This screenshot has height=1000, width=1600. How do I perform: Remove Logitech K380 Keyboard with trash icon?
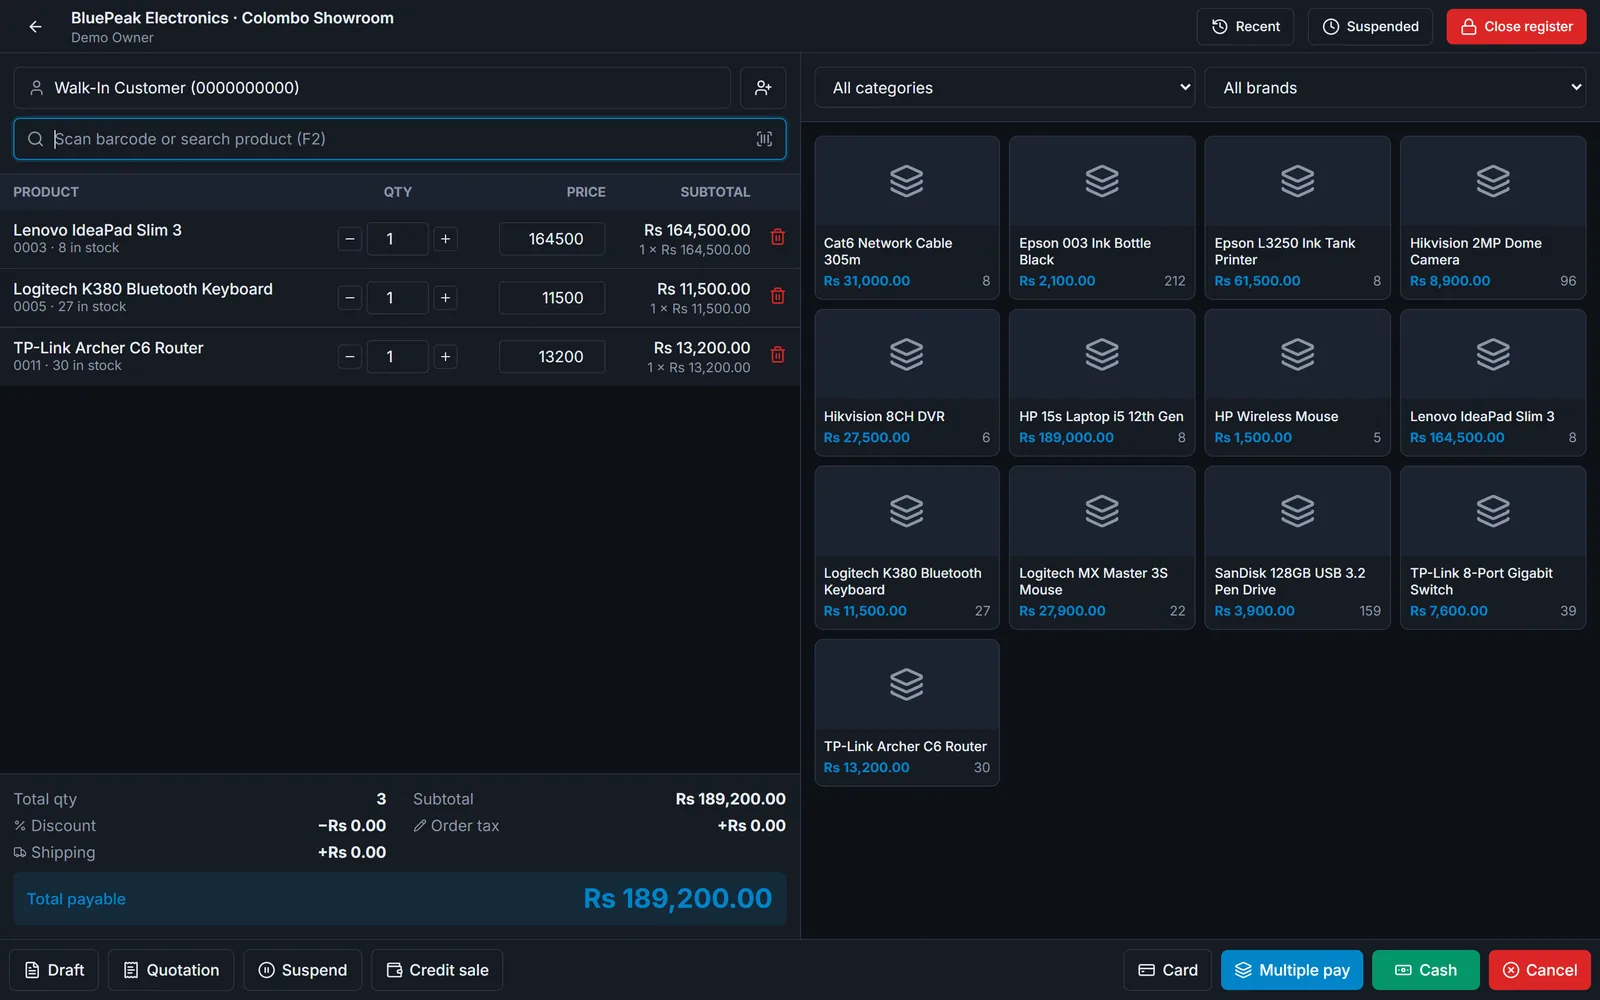pos(777,296)
